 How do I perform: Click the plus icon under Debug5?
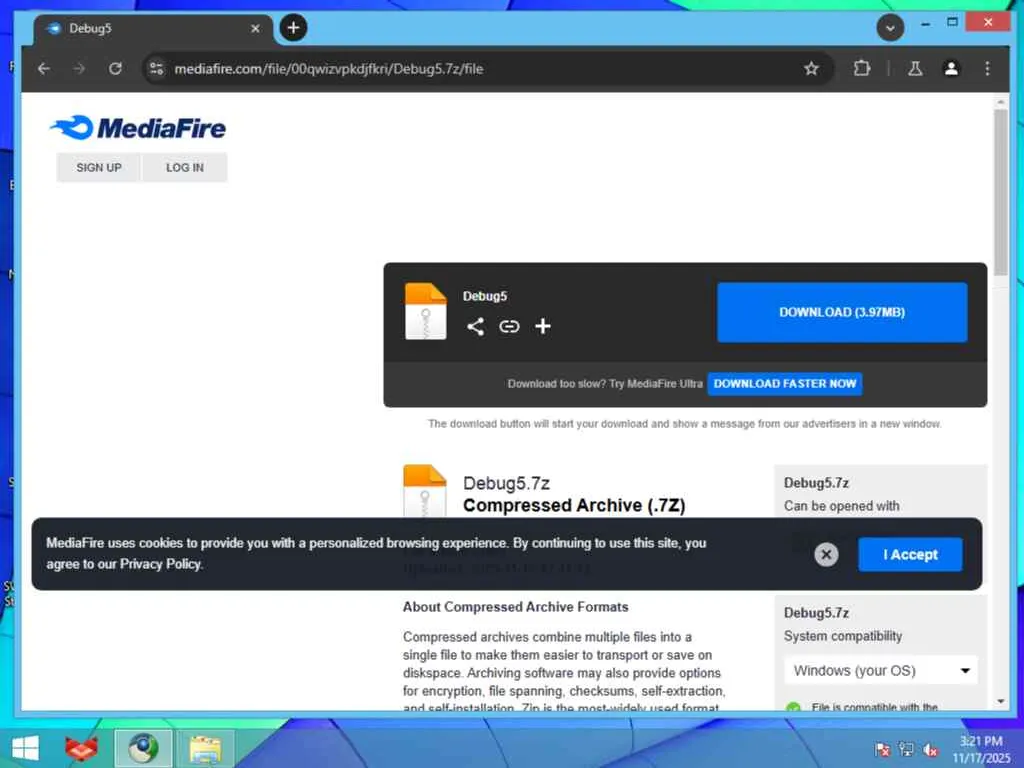pos(543,327)
